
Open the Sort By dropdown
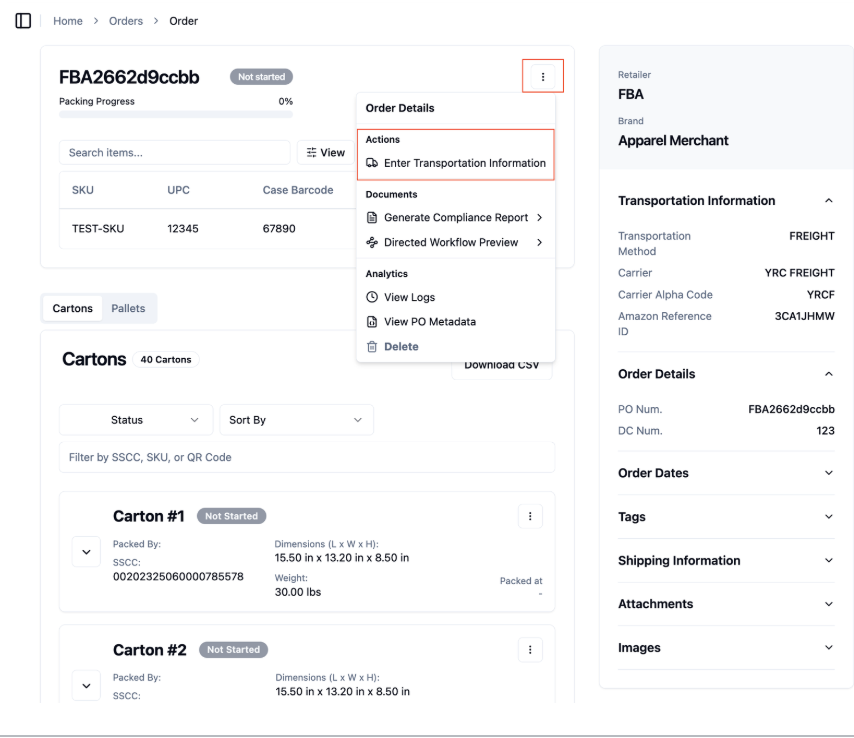coord(296,420)
